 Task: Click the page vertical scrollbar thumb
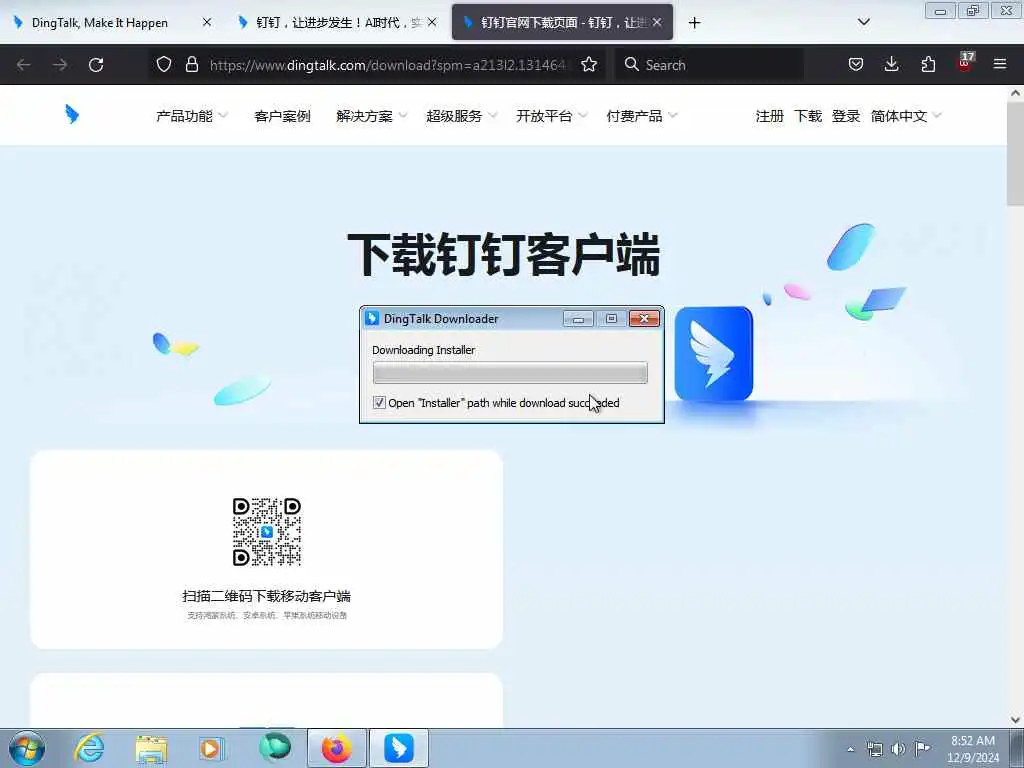1015,154
